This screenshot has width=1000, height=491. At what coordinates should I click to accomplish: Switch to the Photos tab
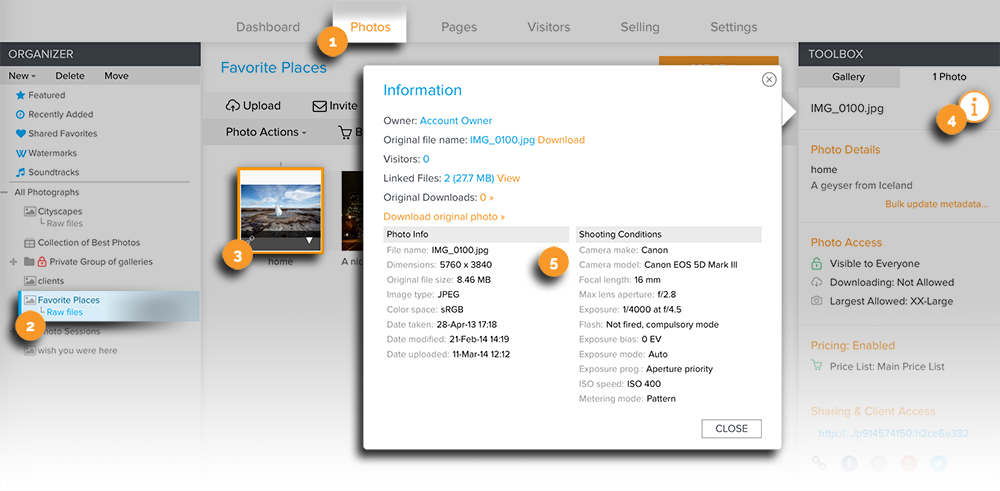[x=370, y=27]
